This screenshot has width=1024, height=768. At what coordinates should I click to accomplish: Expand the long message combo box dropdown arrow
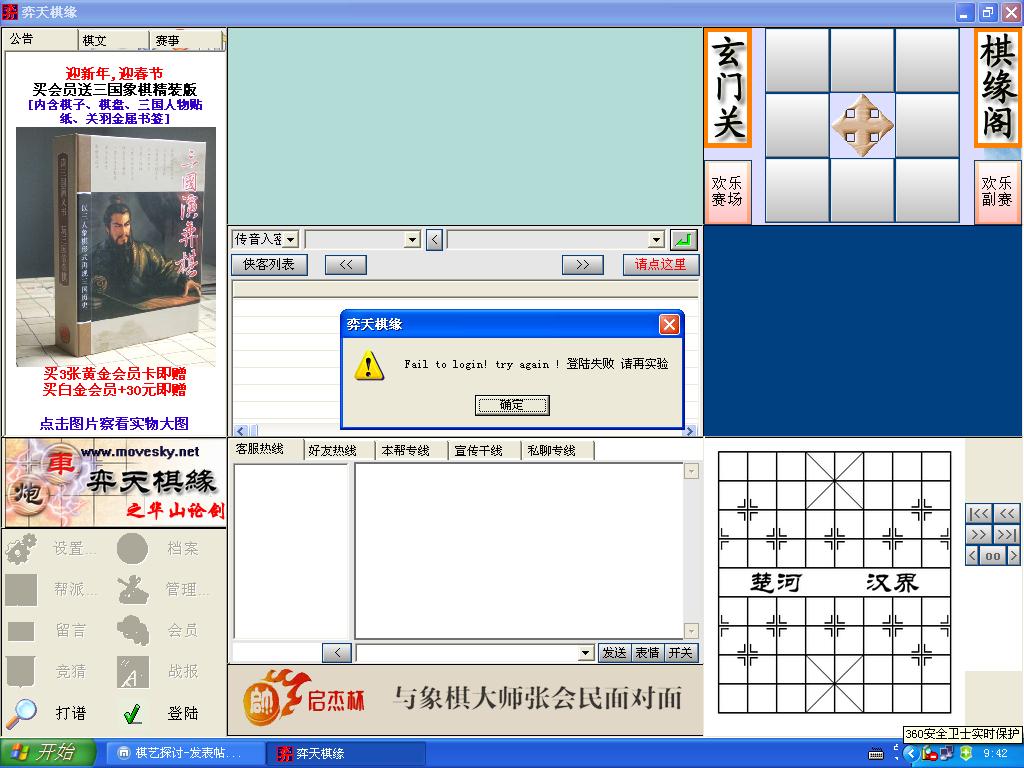pyautogui.click(x=657, y=240)
